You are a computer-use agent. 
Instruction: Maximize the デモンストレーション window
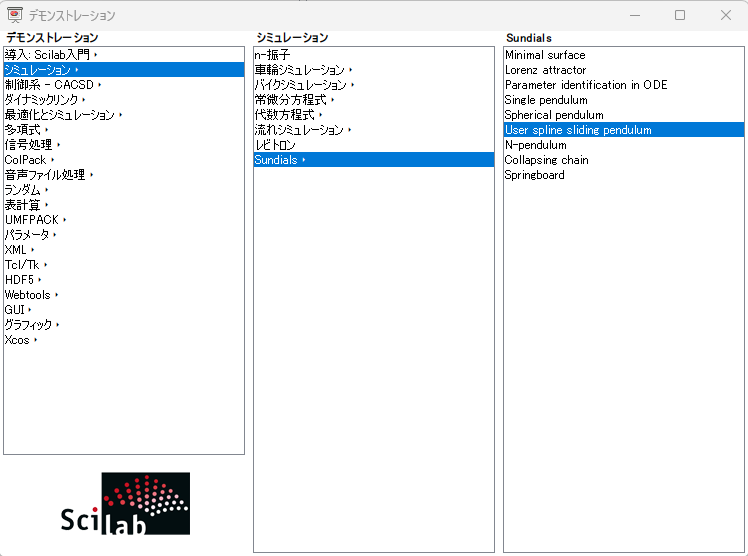pos(680,15)
